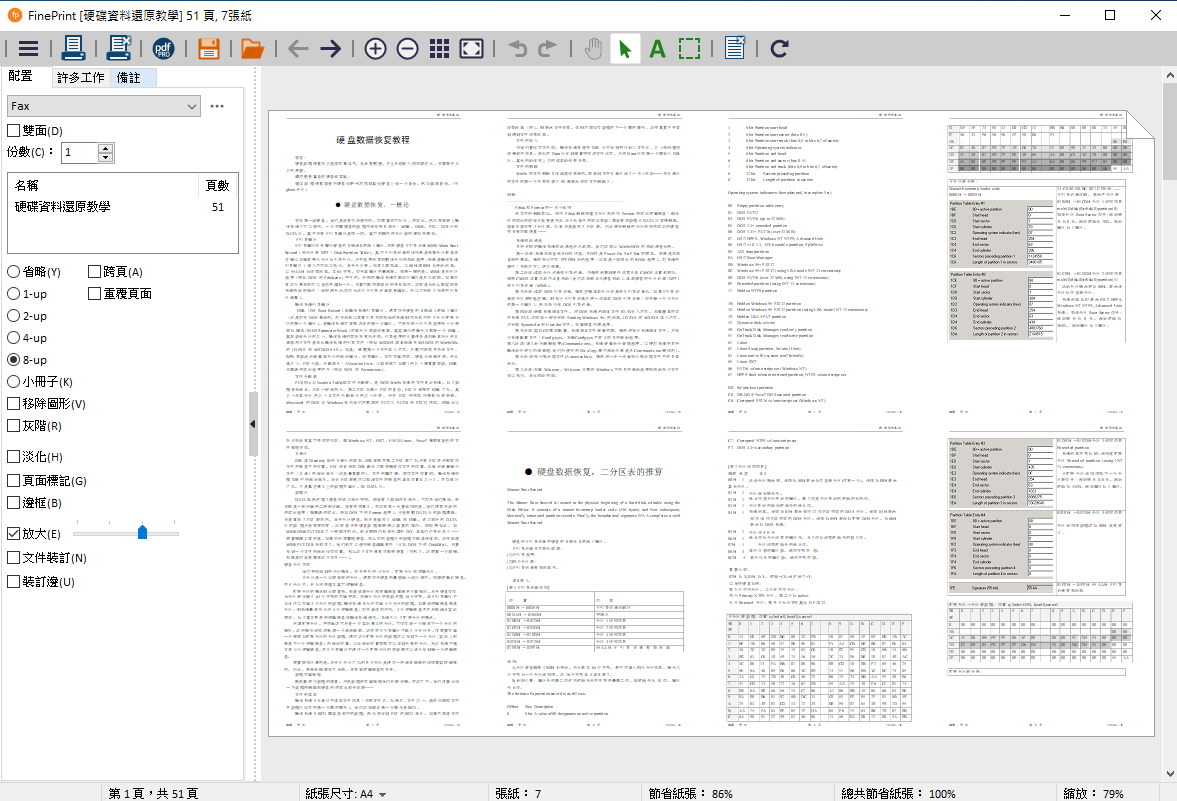Enable 邊框(B) borders checkbox

coord(13,503)
